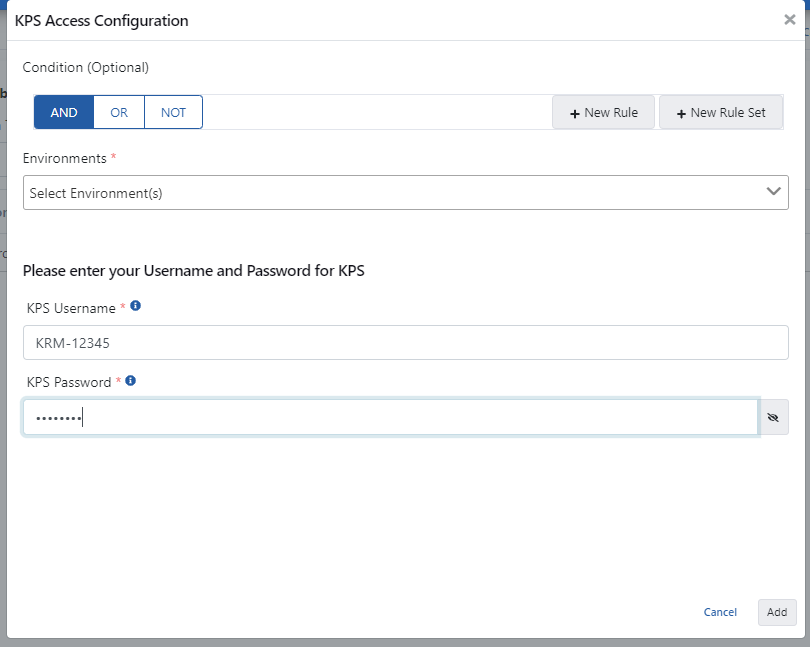
Task: Click the KPS Username label text
Action: [x=70, y=308]
